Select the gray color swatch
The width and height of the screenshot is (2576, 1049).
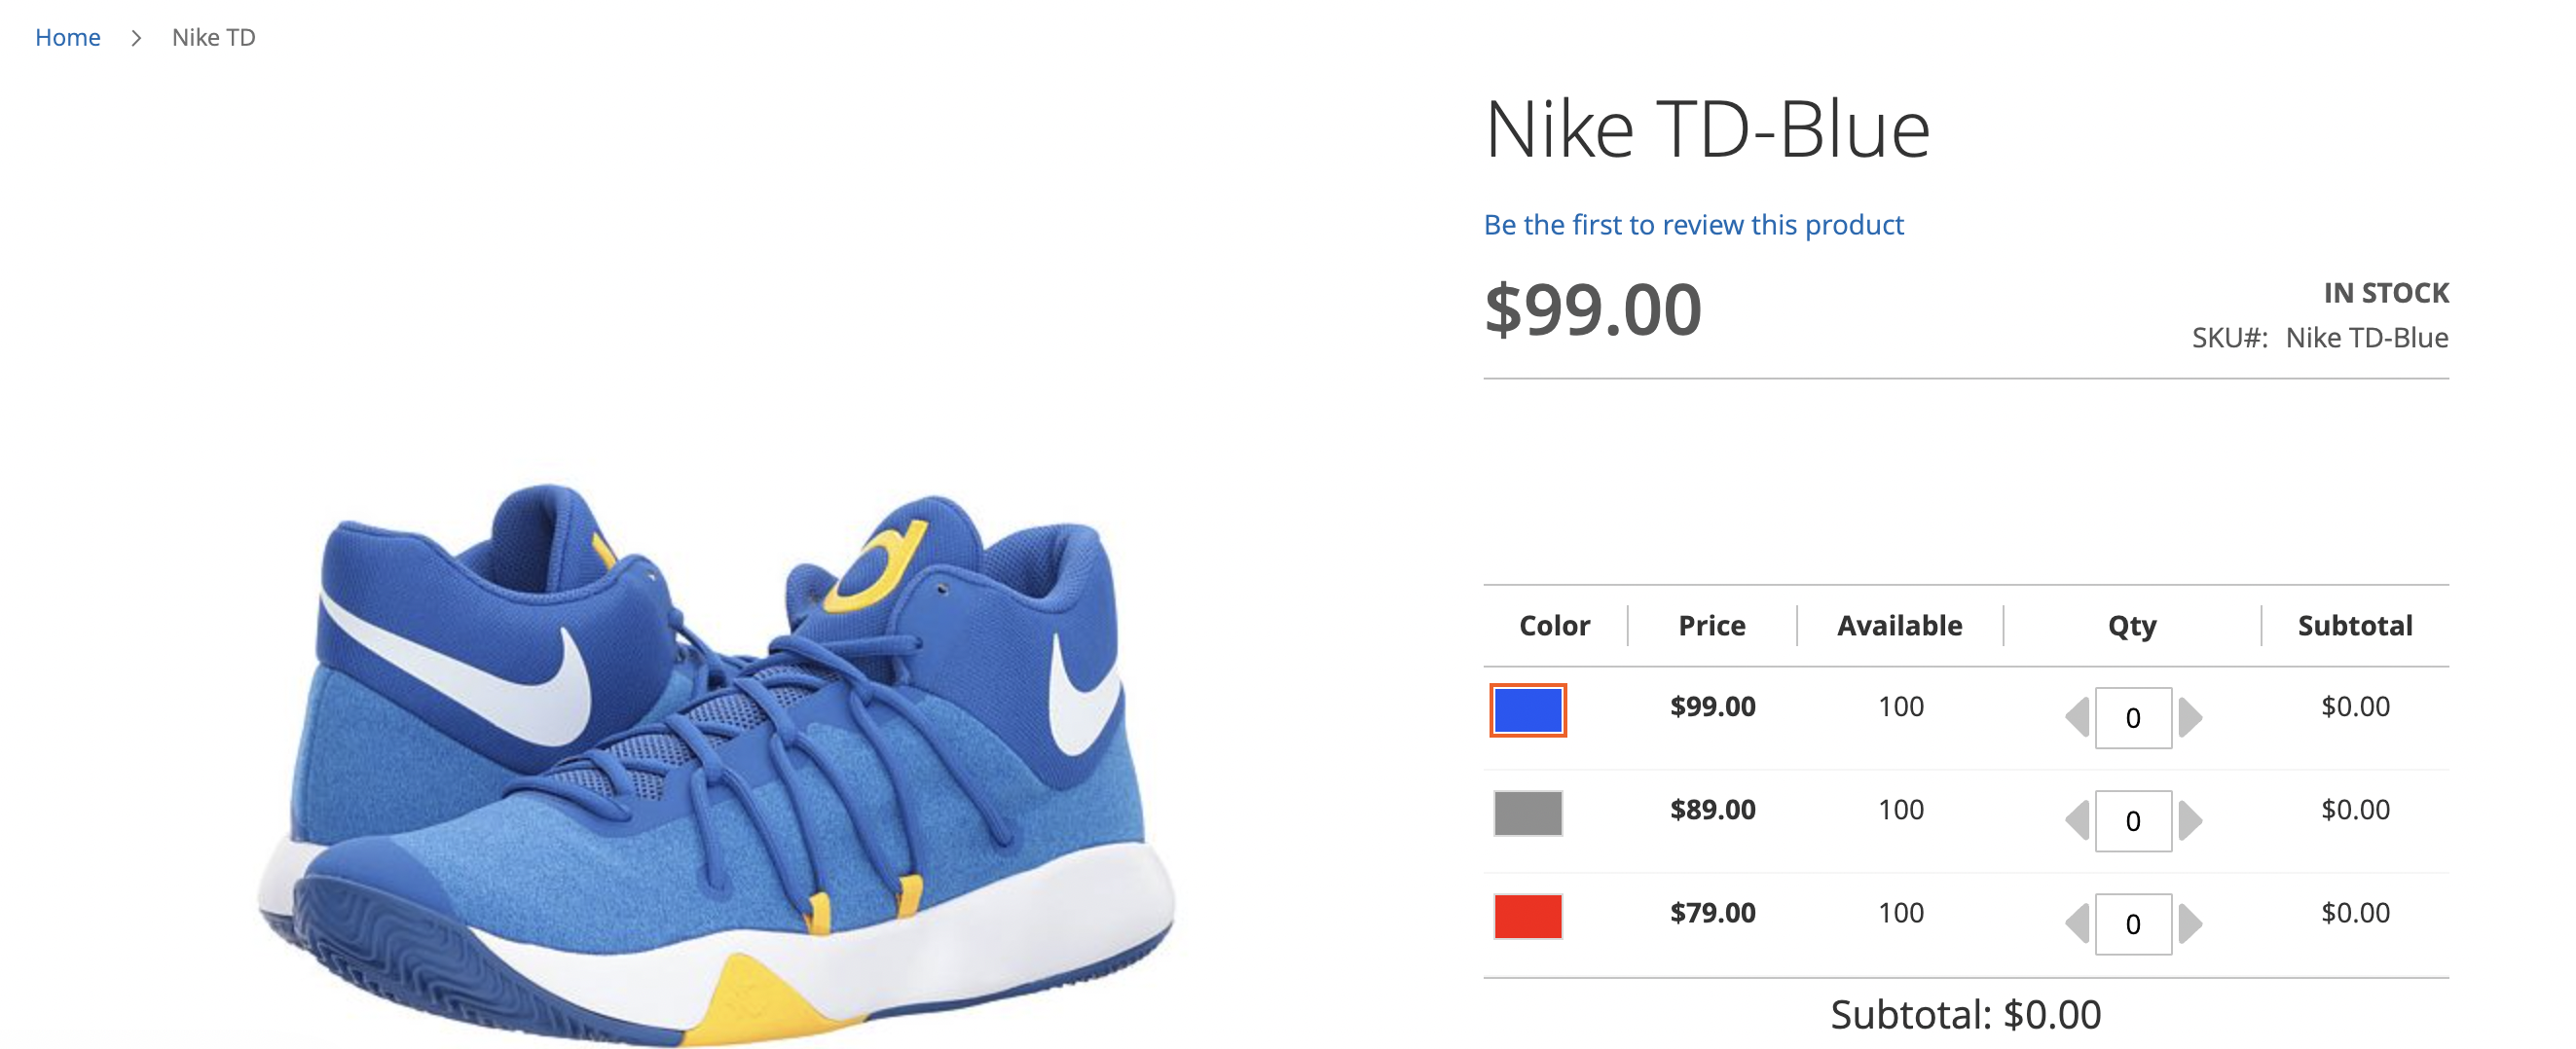click(x=1527, y=813)
